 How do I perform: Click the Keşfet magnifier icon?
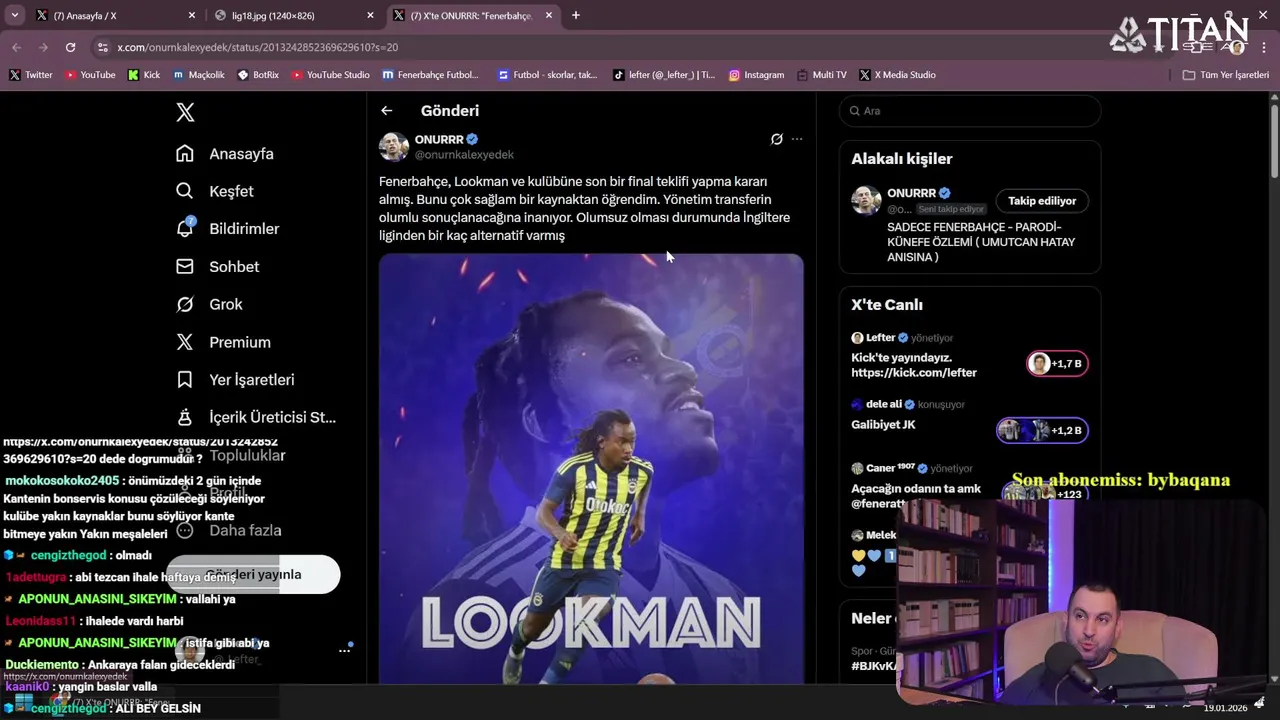185,191
